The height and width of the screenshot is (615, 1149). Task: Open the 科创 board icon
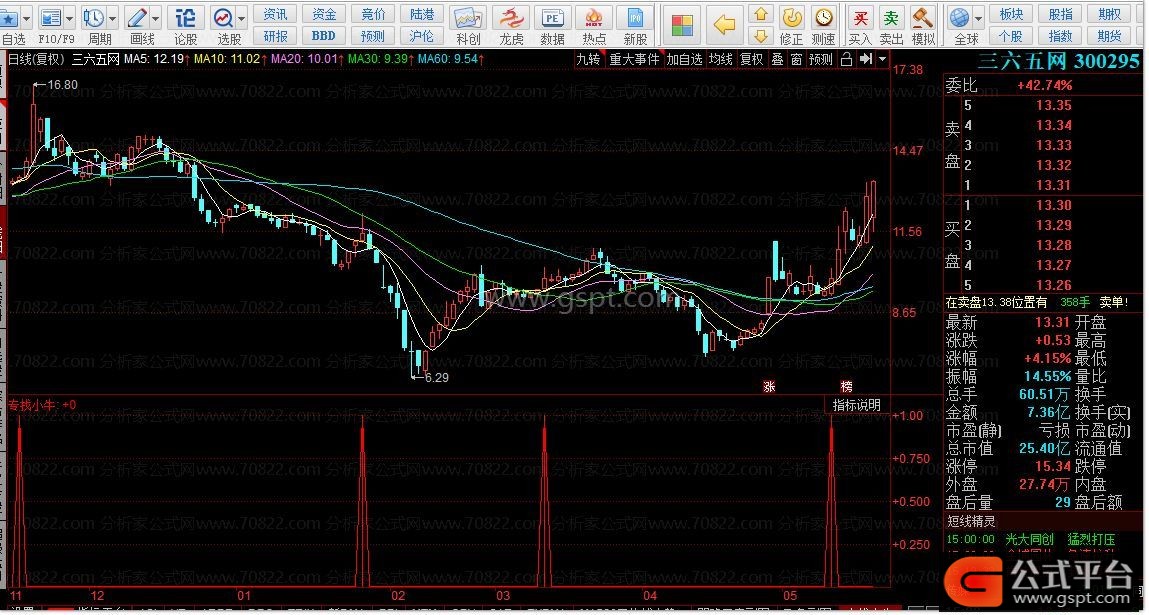coord(468,18)
